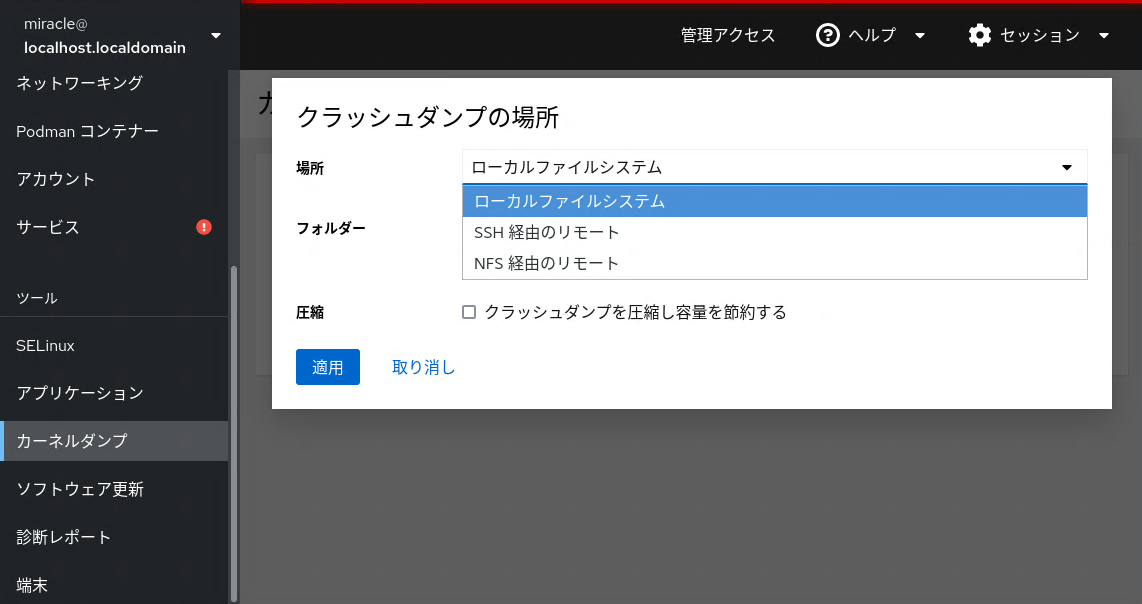Open ネットワーキング in the sidebar
This screenshot has height=604, width=1142.
click(x=80, y=83)
